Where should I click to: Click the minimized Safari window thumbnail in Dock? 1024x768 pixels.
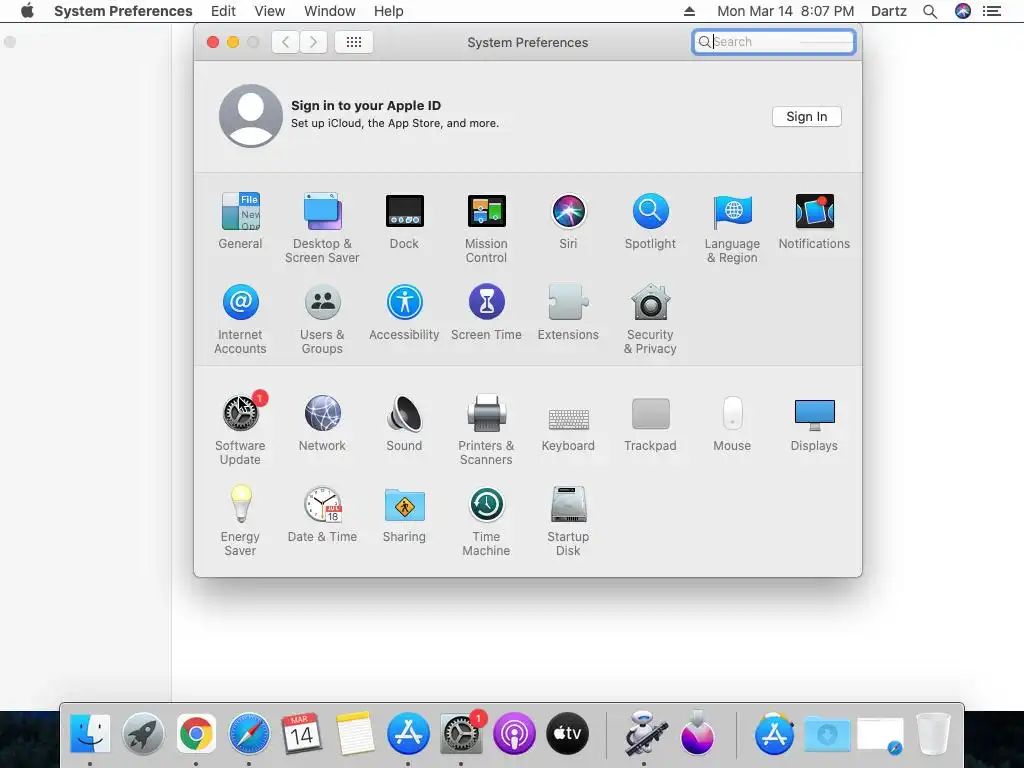[880, 735]
